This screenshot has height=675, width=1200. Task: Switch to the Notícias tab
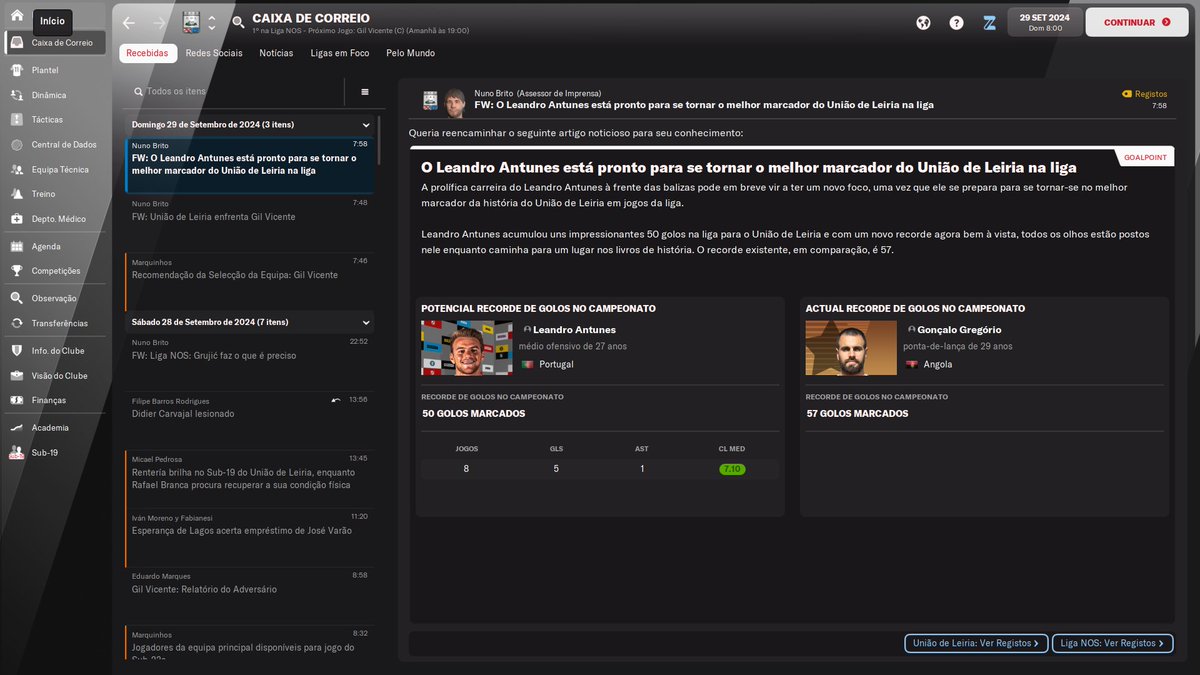point(276,53)
